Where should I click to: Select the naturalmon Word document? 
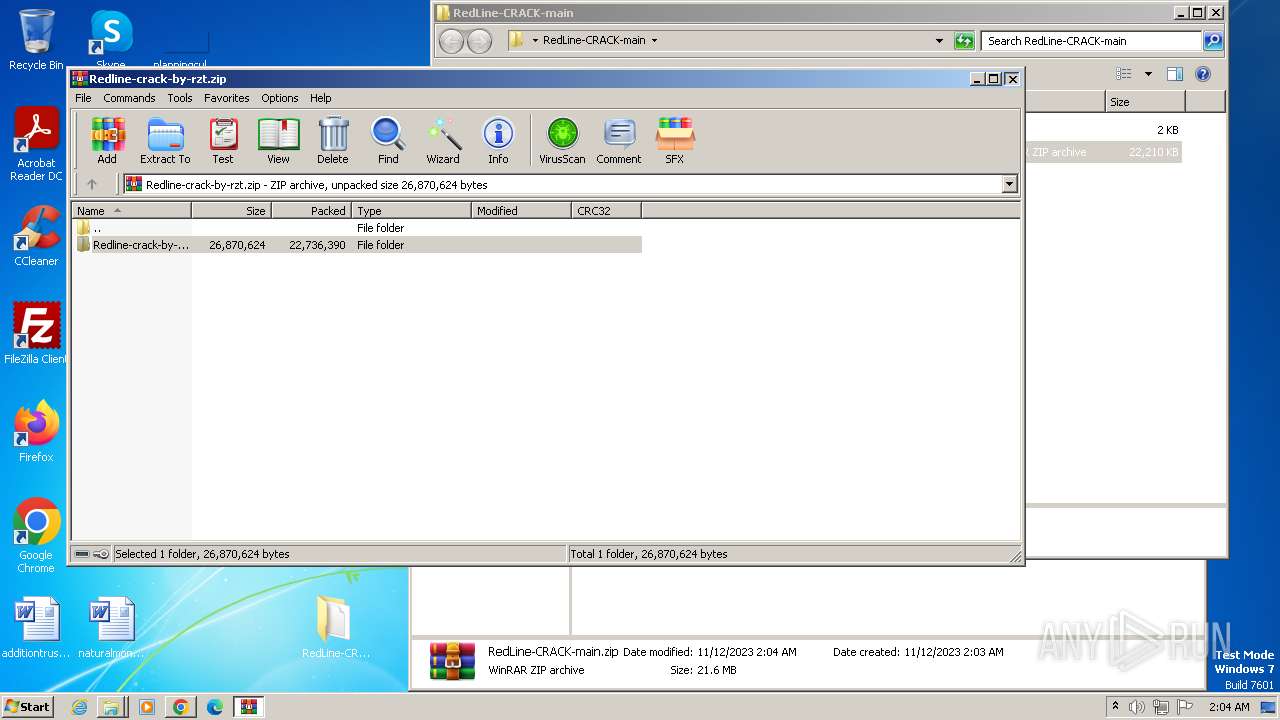pos(111,628)
